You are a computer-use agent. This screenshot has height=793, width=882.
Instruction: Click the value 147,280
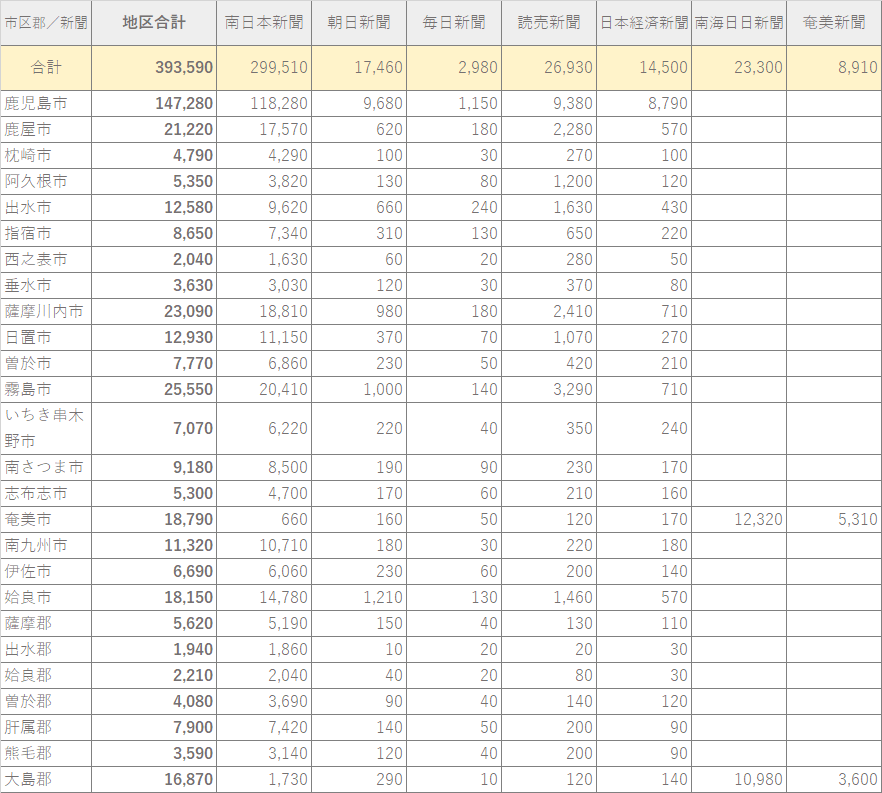(x=184, y=103)
